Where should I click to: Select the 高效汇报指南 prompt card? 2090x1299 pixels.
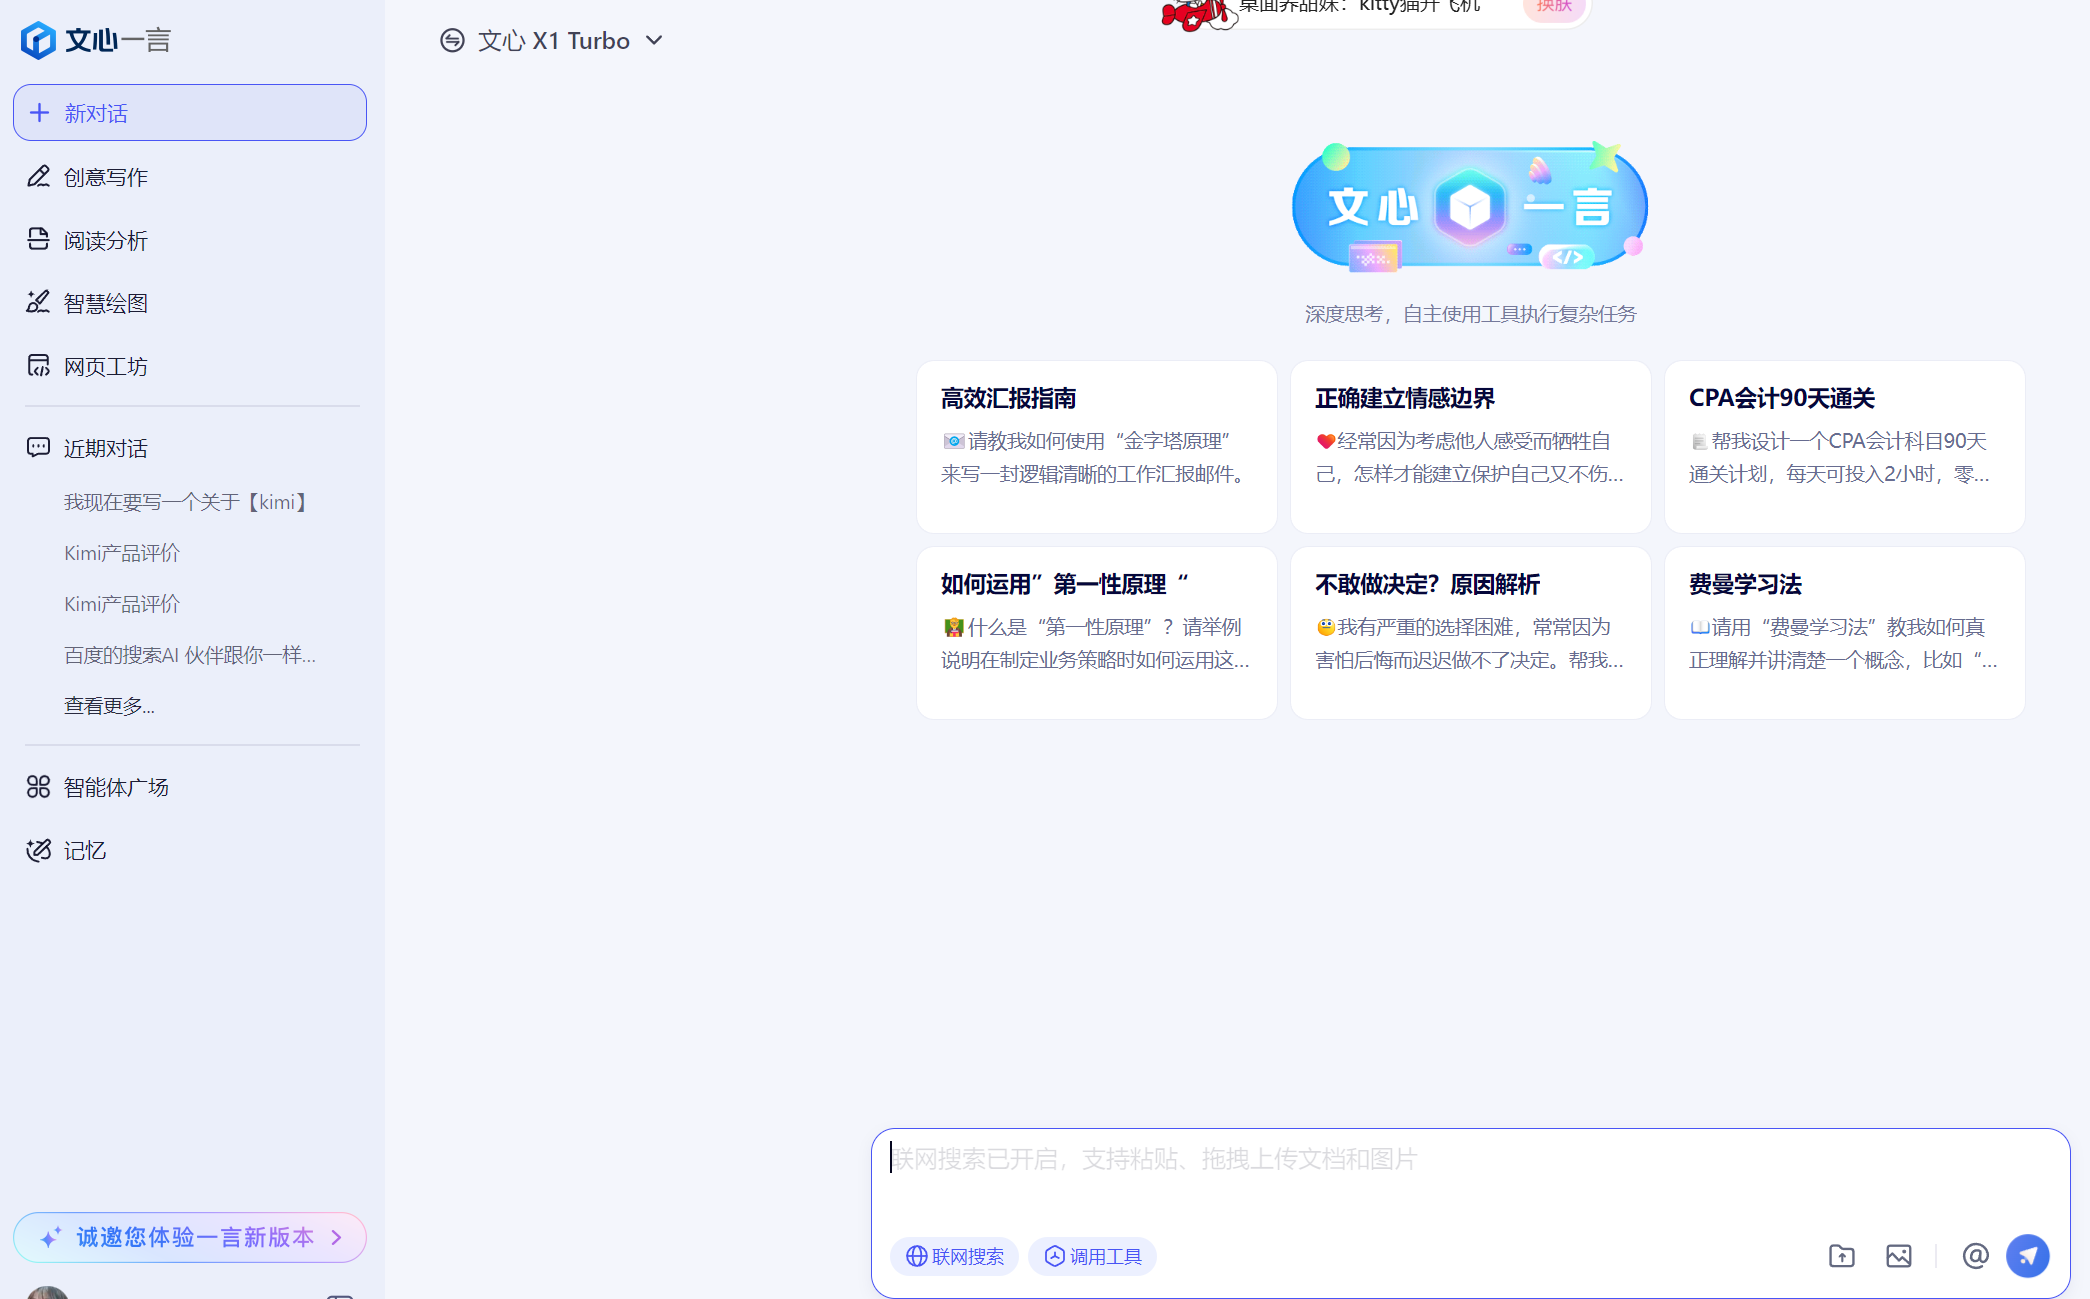1096,447
